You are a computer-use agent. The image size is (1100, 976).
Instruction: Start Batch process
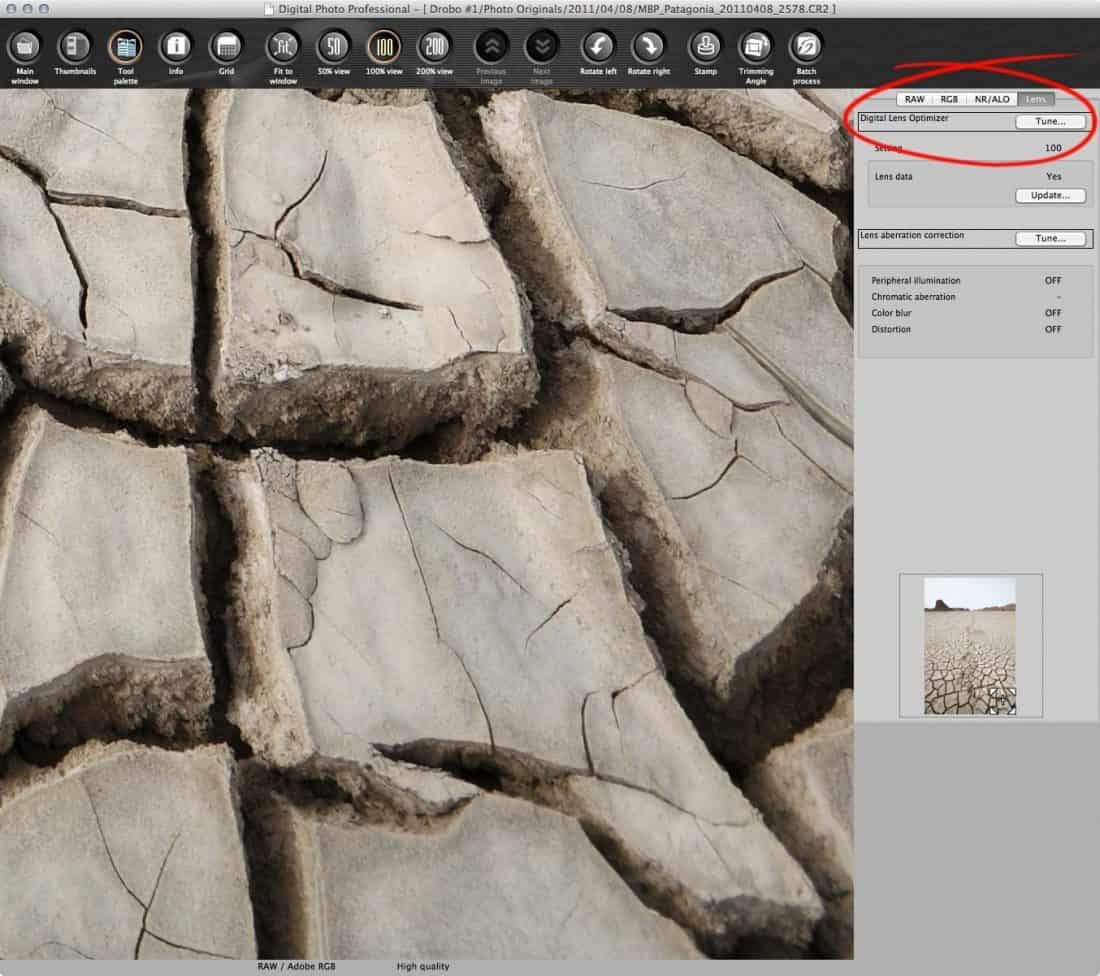[x=806, y=47]
